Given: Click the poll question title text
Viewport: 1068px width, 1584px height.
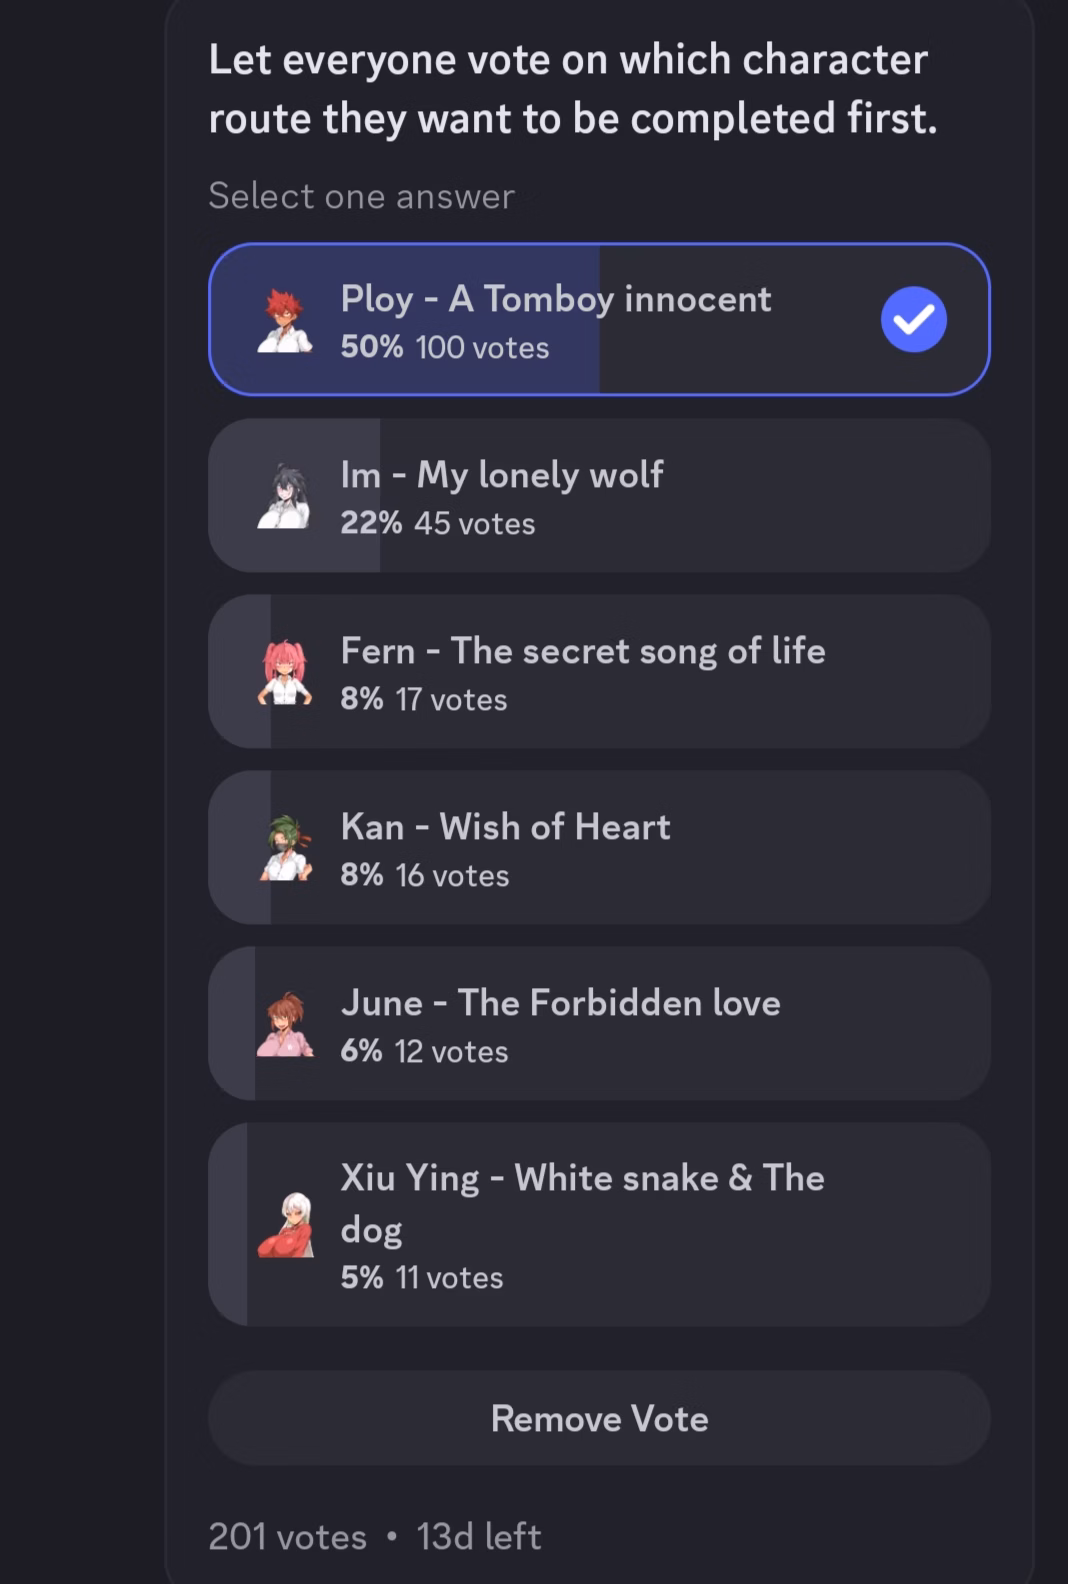Looking at the screenshot, I should 573,89.
